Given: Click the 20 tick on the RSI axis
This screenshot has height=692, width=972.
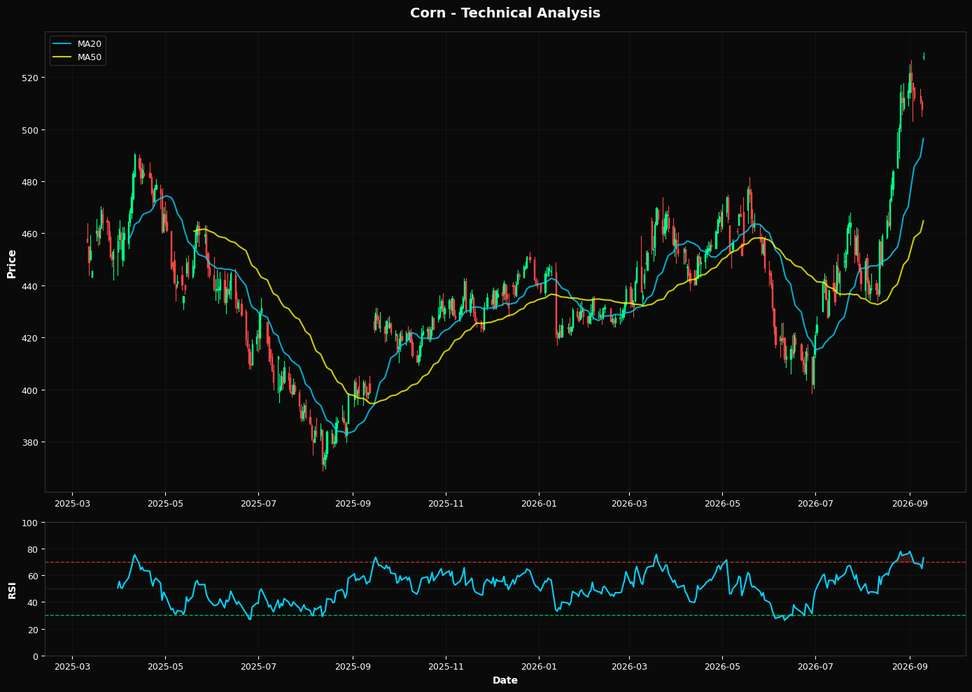Looking at the screenshot, I should click(x=34, y=630).
